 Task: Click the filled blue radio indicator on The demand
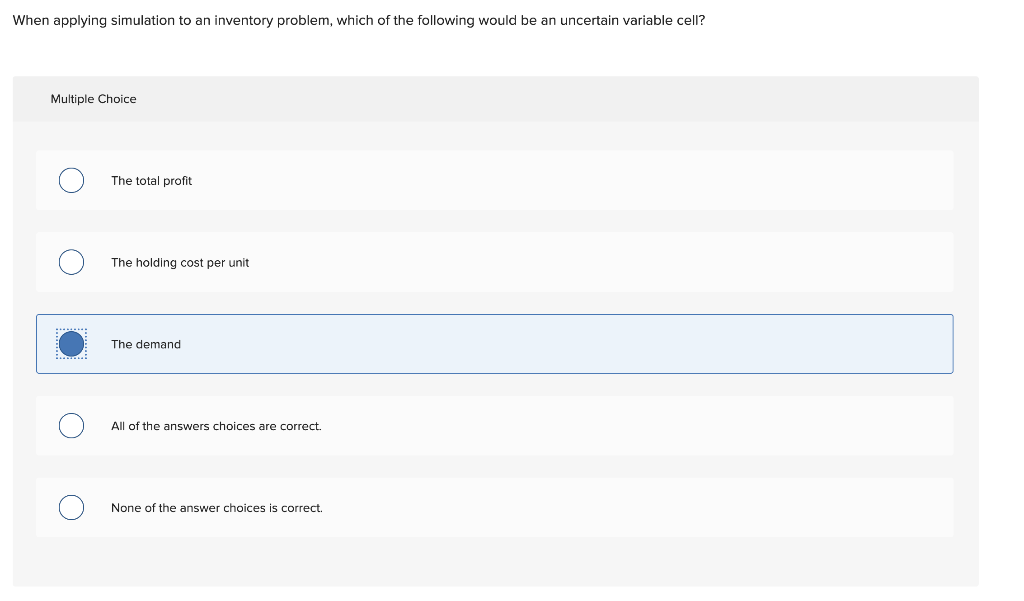(71, 344)
